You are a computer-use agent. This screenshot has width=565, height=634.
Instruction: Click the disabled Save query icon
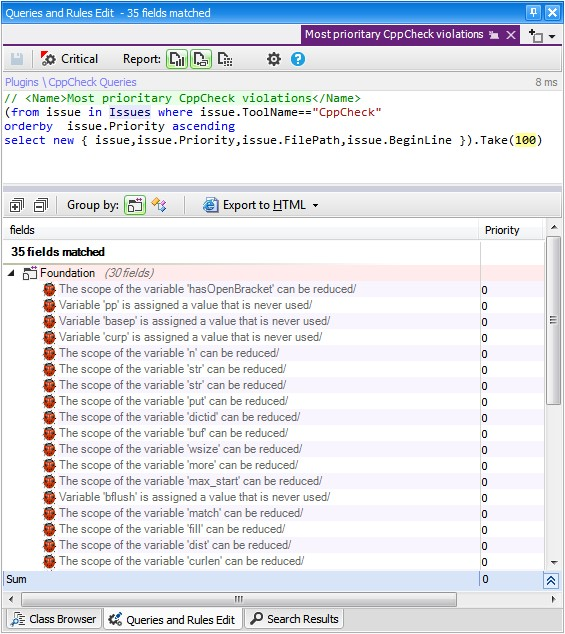(x=17, y=59)
